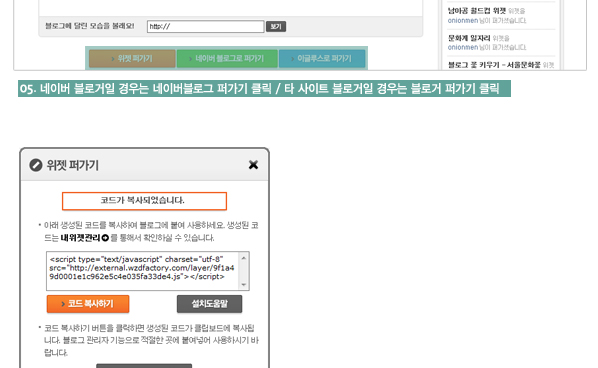598x368 pixels.
Task: Click the code area scroll up arrow
Action: pos(244,258)
